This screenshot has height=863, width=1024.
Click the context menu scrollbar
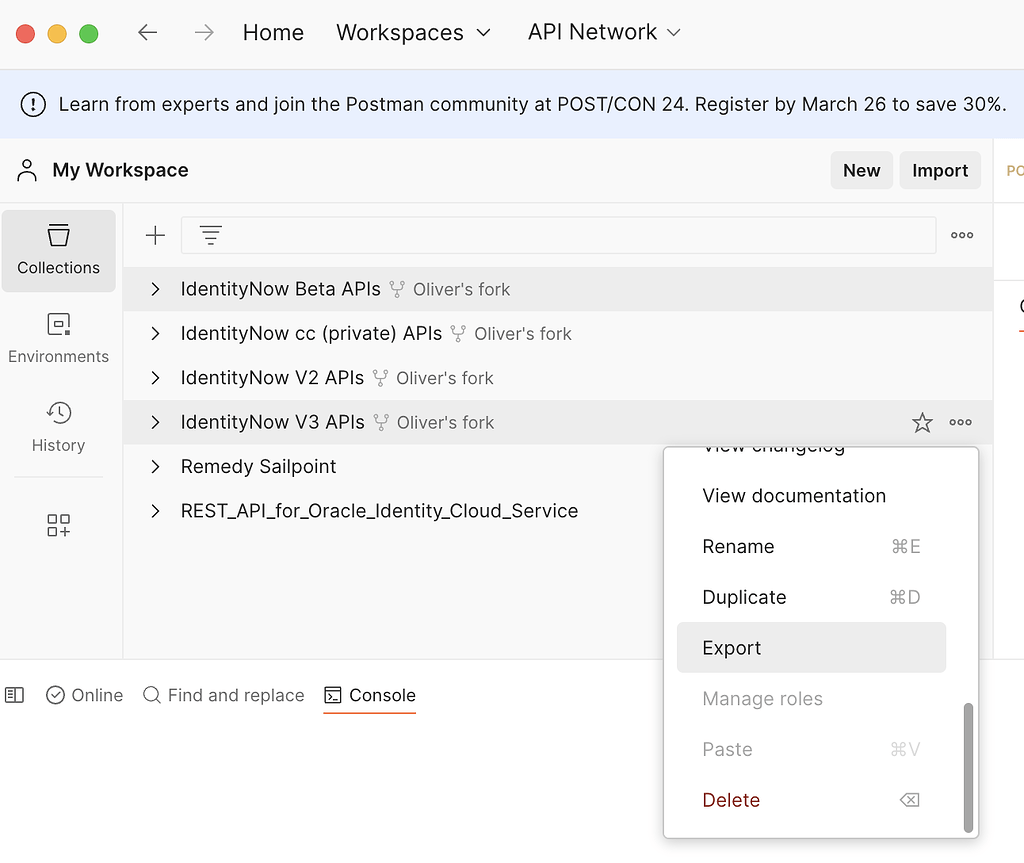pos(967,766)
